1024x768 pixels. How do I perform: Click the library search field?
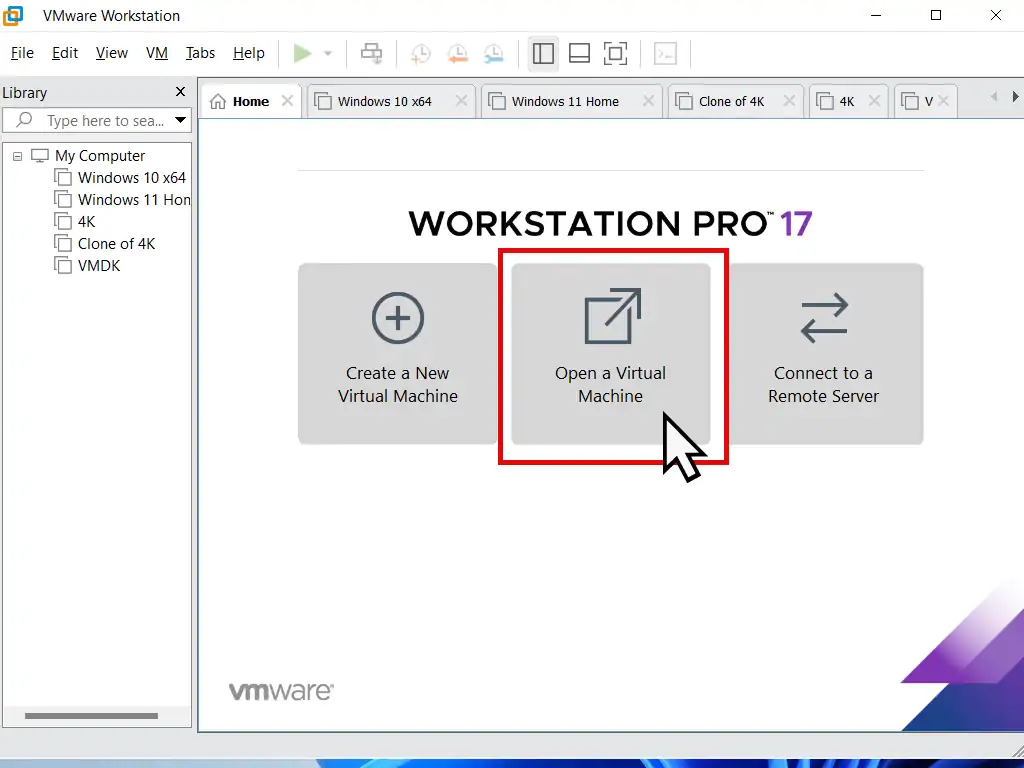tap(97, 121)
